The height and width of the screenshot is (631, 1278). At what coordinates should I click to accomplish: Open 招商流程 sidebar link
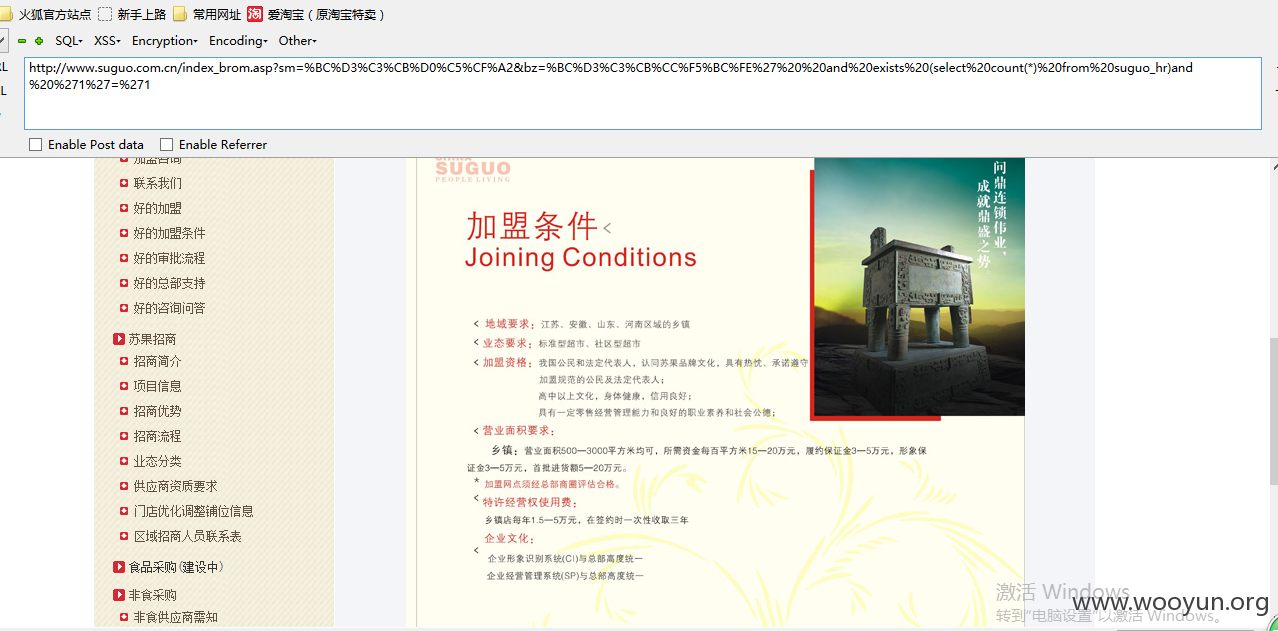point(158,436)
